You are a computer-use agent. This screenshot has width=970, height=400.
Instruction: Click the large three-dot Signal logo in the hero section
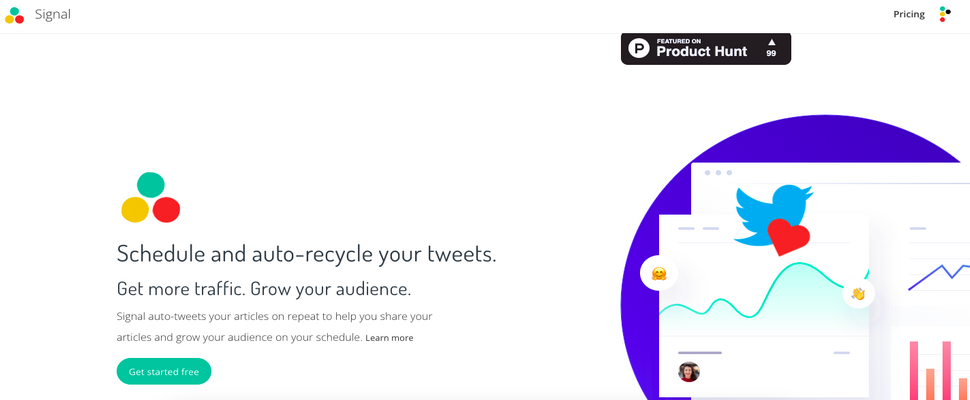(x=150, y=198)
